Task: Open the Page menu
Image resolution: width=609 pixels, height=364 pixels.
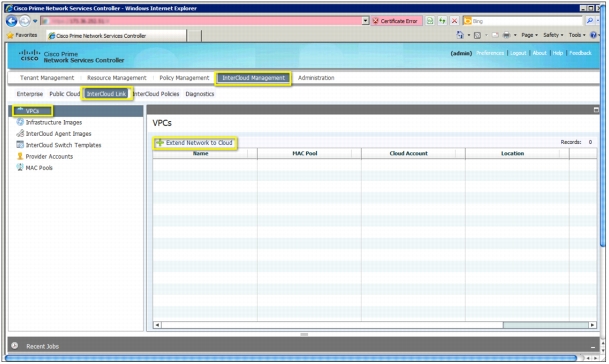Action: pyautogui.click(x=529, y=35)
